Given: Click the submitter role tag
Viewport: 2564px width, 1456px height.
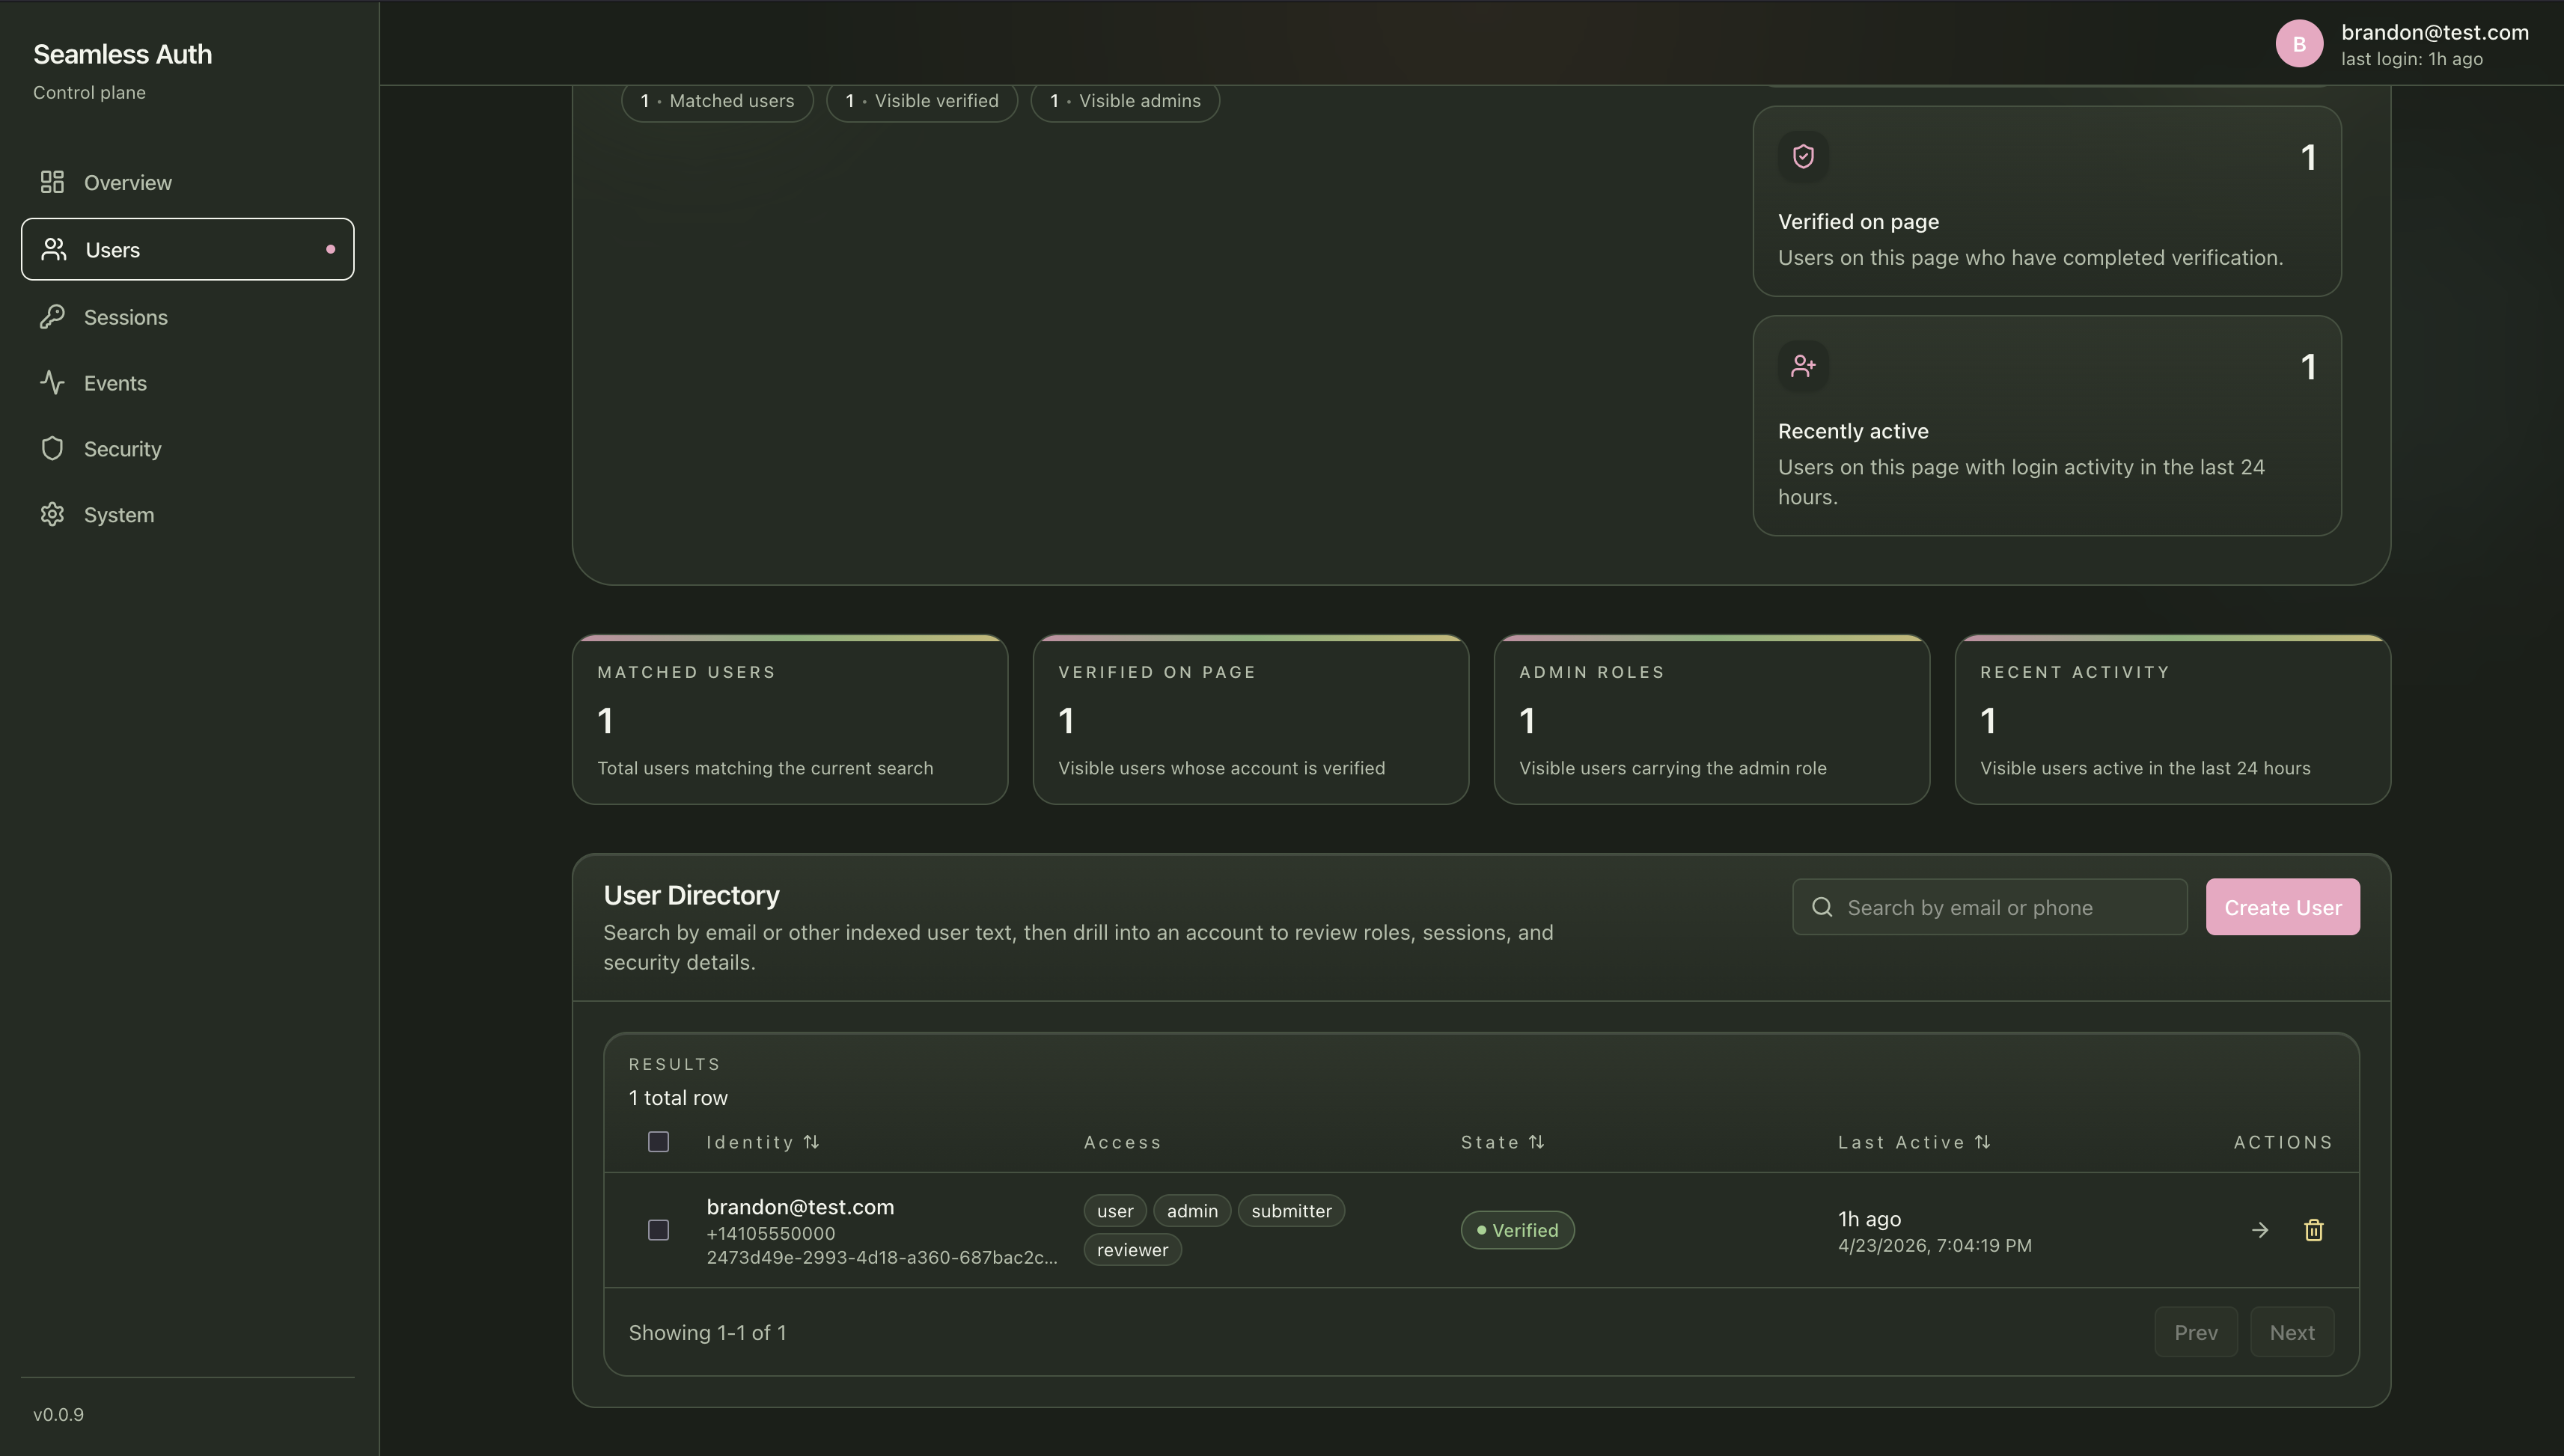Looking at the screenshot, I should coord(1291,1211).
